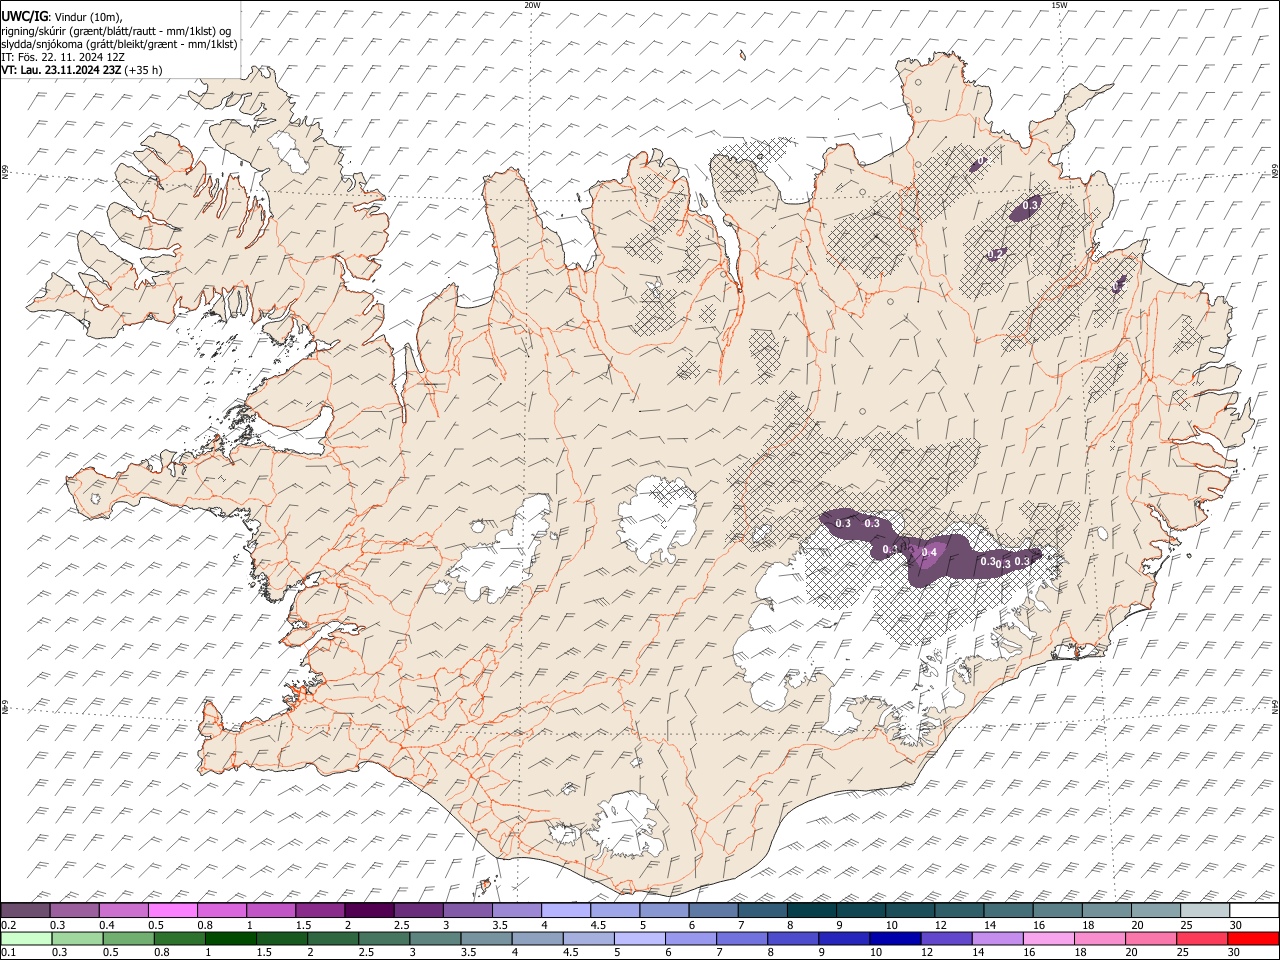The image size is (1280, 960).
Task: Click the 20W longitude label at top
Action: point(533,5)
